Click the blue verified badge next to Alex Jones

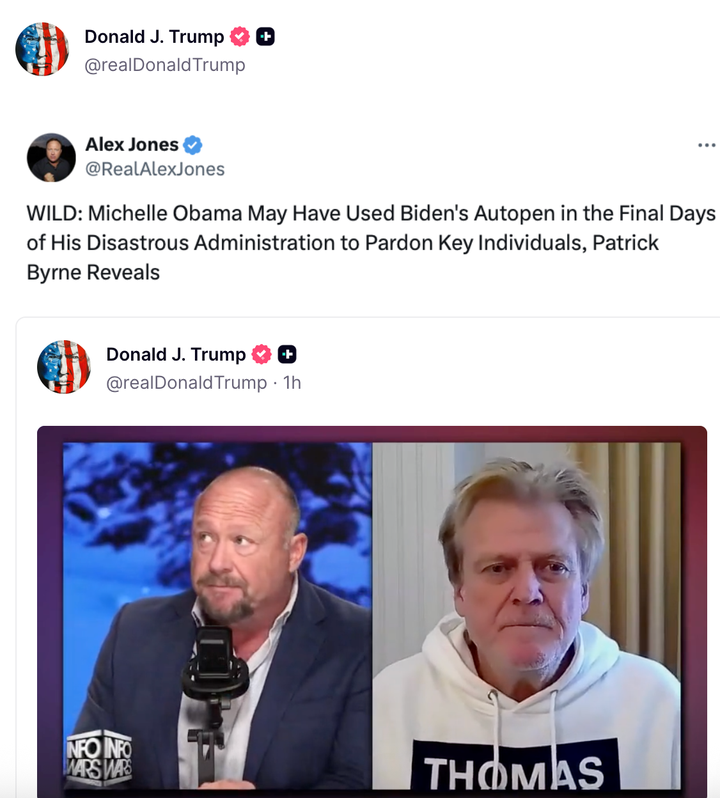(x=192, y=145)
